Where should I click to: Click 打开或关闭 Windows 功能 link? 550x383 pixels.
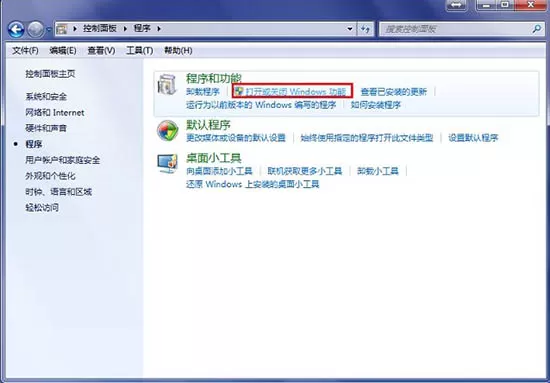point(295,92)
